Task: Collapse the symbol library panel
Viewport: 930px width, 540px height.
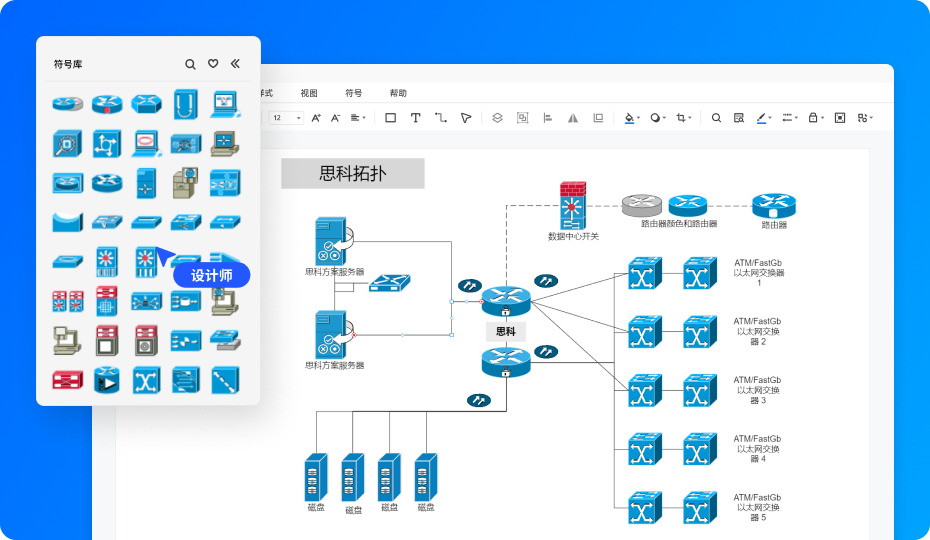Action: (235, 64)
